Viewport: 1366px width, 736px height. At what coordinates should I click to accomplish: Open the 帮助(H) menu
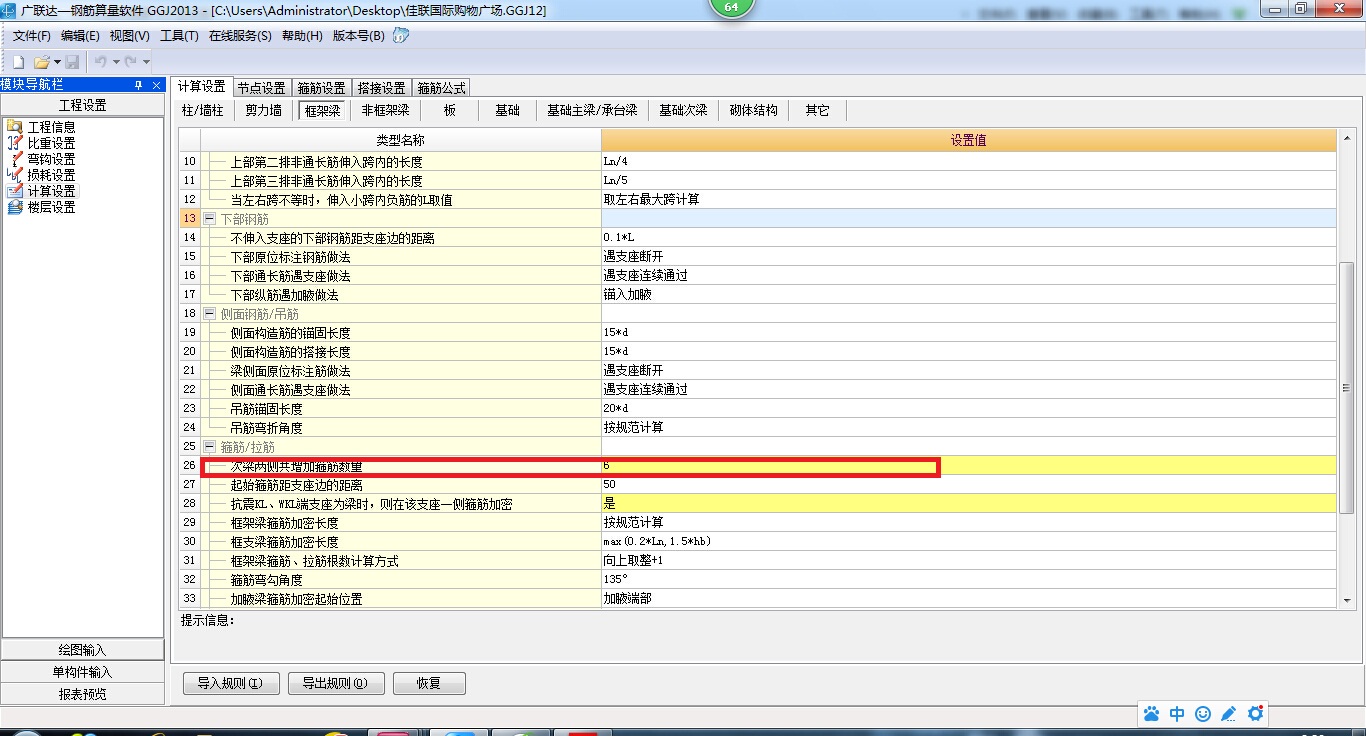click(x=302, y=35)
